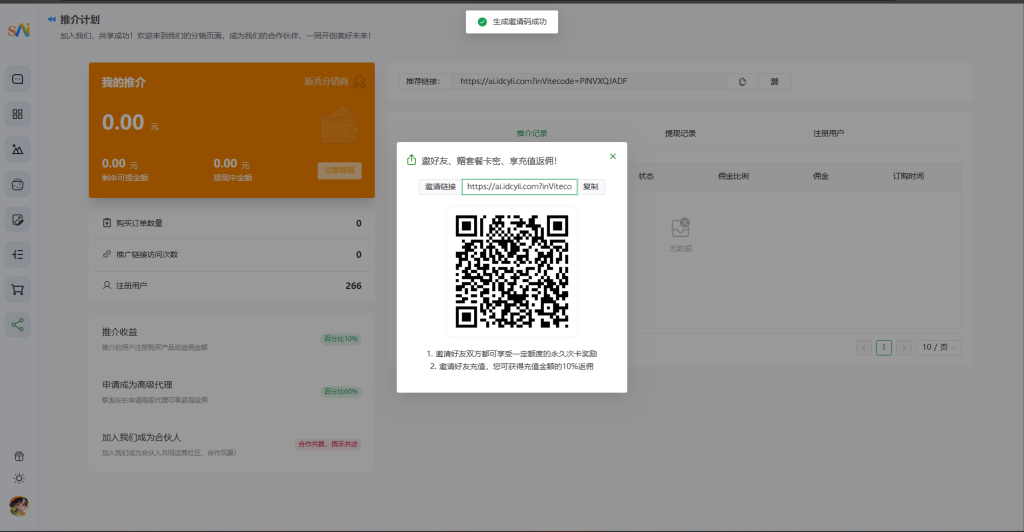
Task: Click the invite link input field in dialog
Action: 519,187
